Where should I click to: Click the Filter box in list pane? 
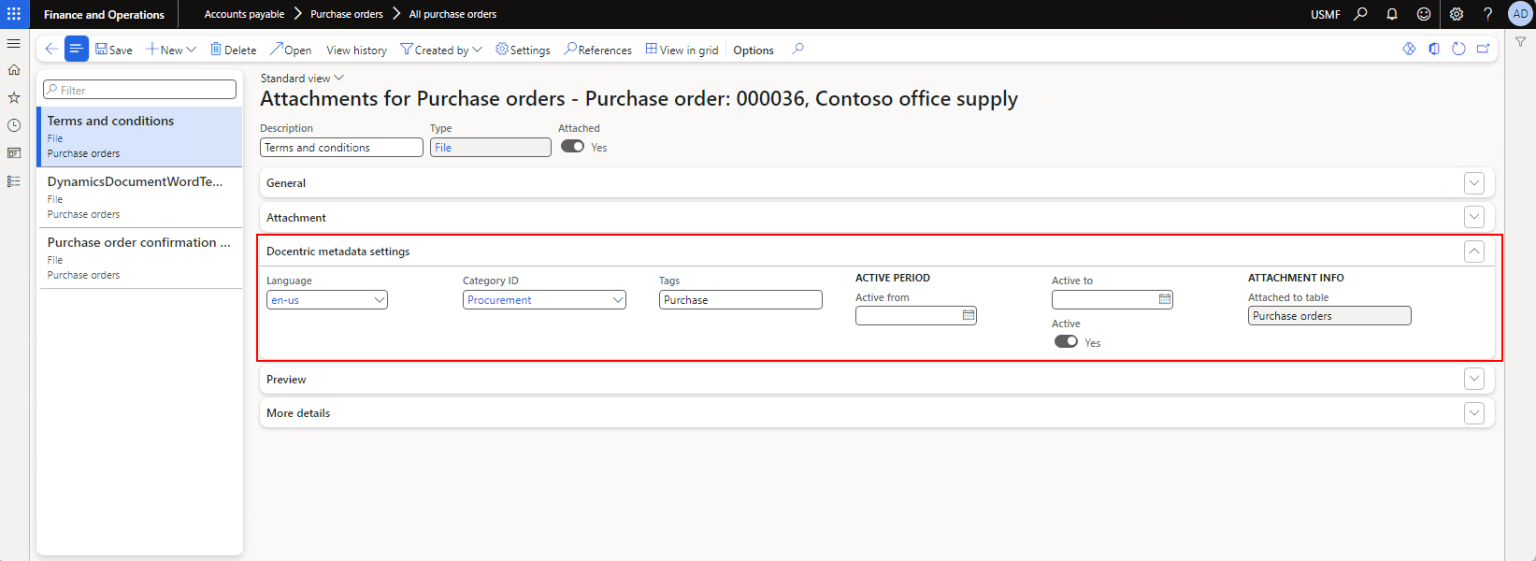pyautogui.click(x=139, y=90)
